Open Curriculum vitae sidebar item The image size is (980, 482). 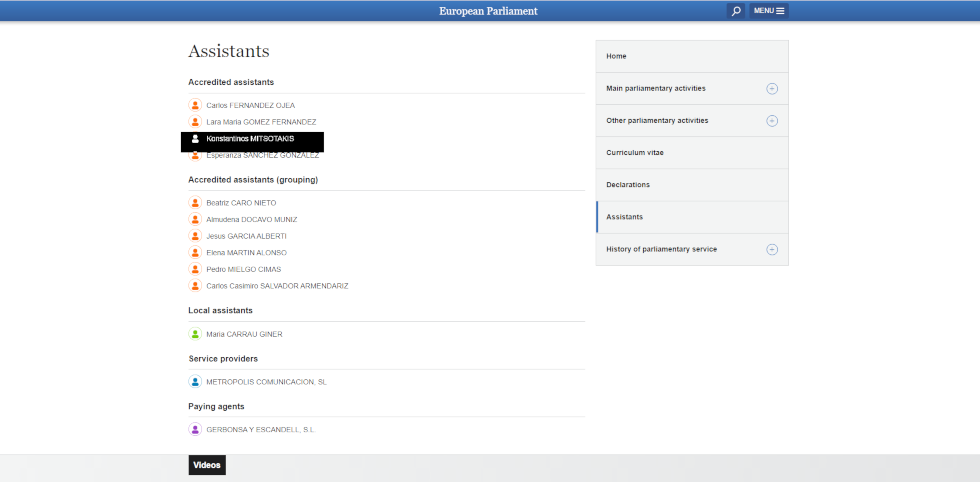(692, 153)
